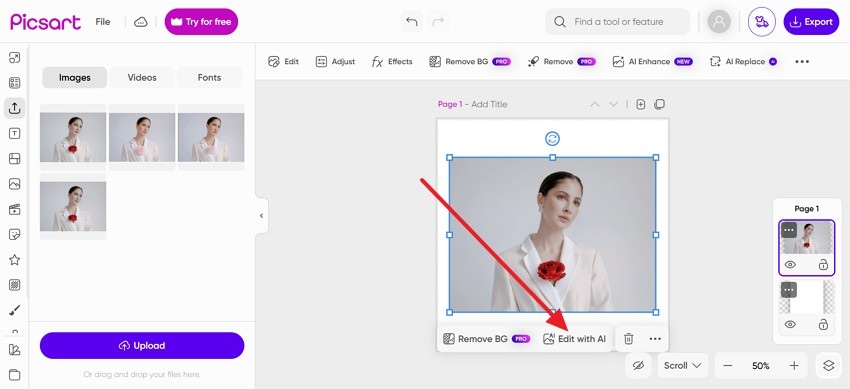
Task: Click Remove BG in top toolbar
Action: click(x=469, y=62)
